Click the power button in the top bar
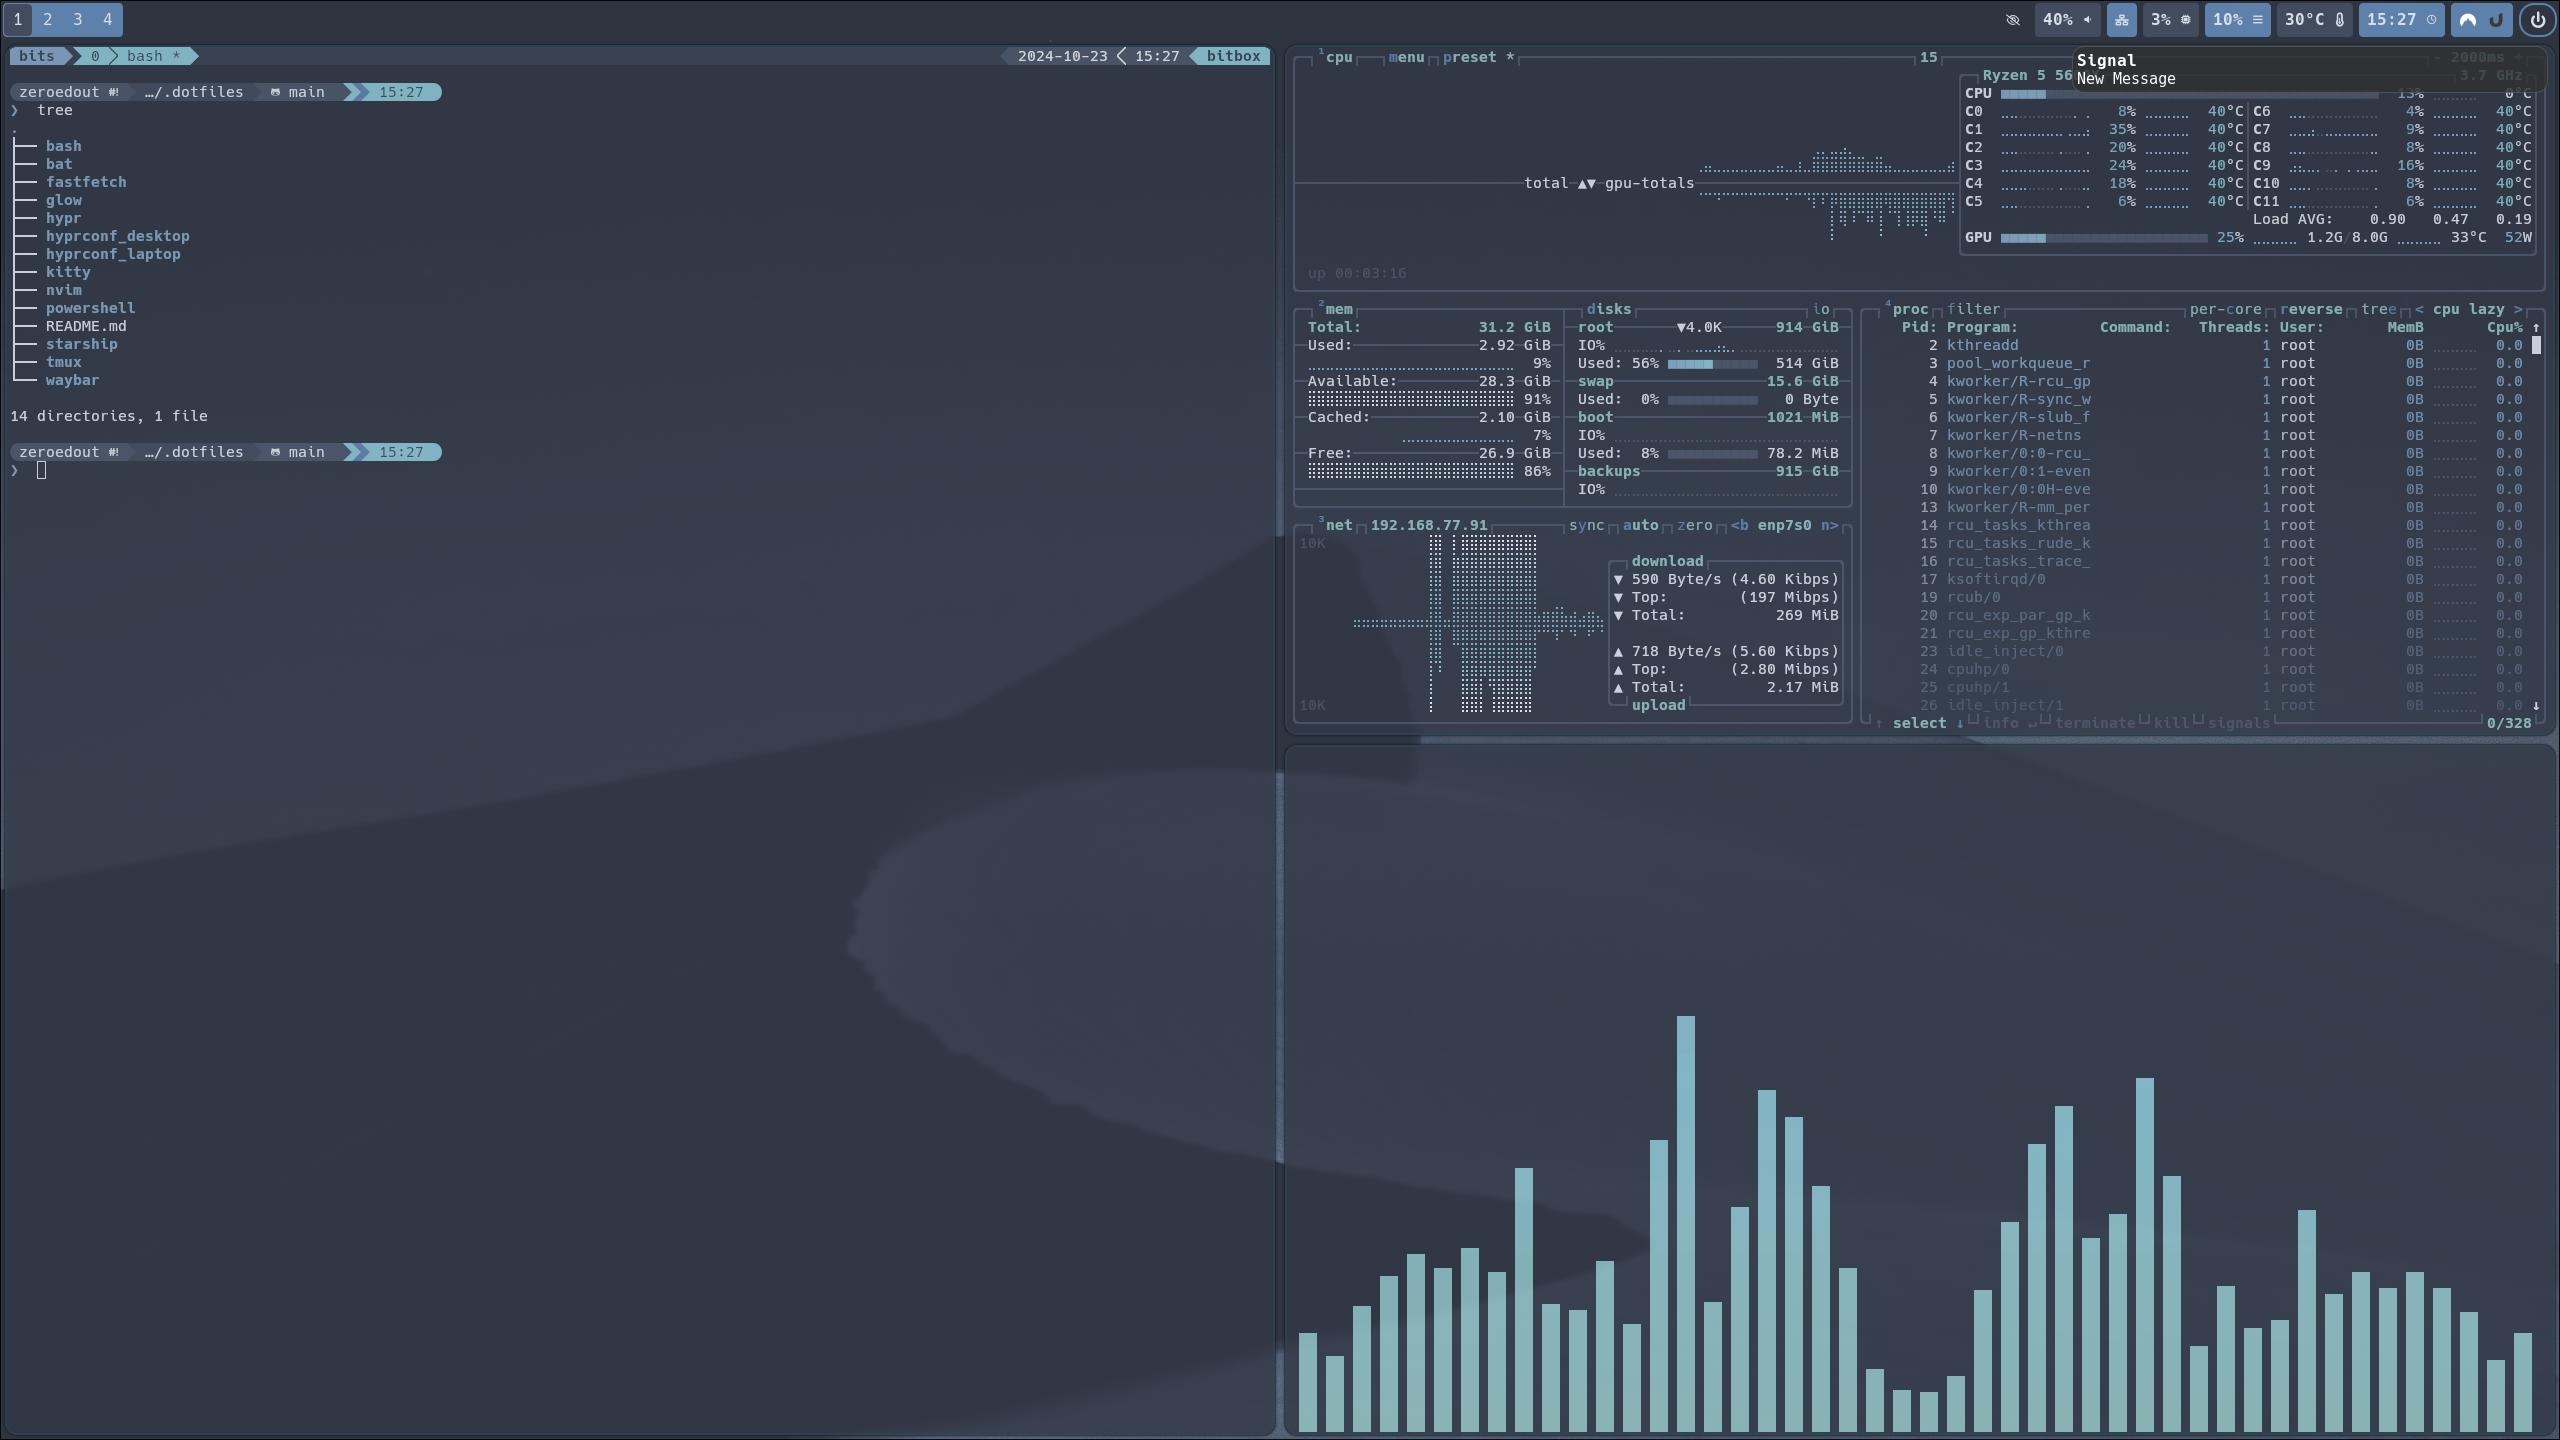 (x=2537, y=19)
